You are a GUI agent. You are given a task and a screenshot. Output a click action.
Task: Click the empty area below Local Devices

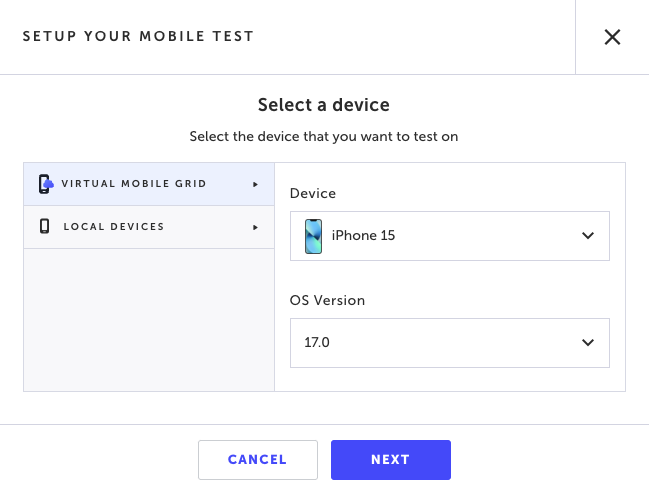(149, 320)
